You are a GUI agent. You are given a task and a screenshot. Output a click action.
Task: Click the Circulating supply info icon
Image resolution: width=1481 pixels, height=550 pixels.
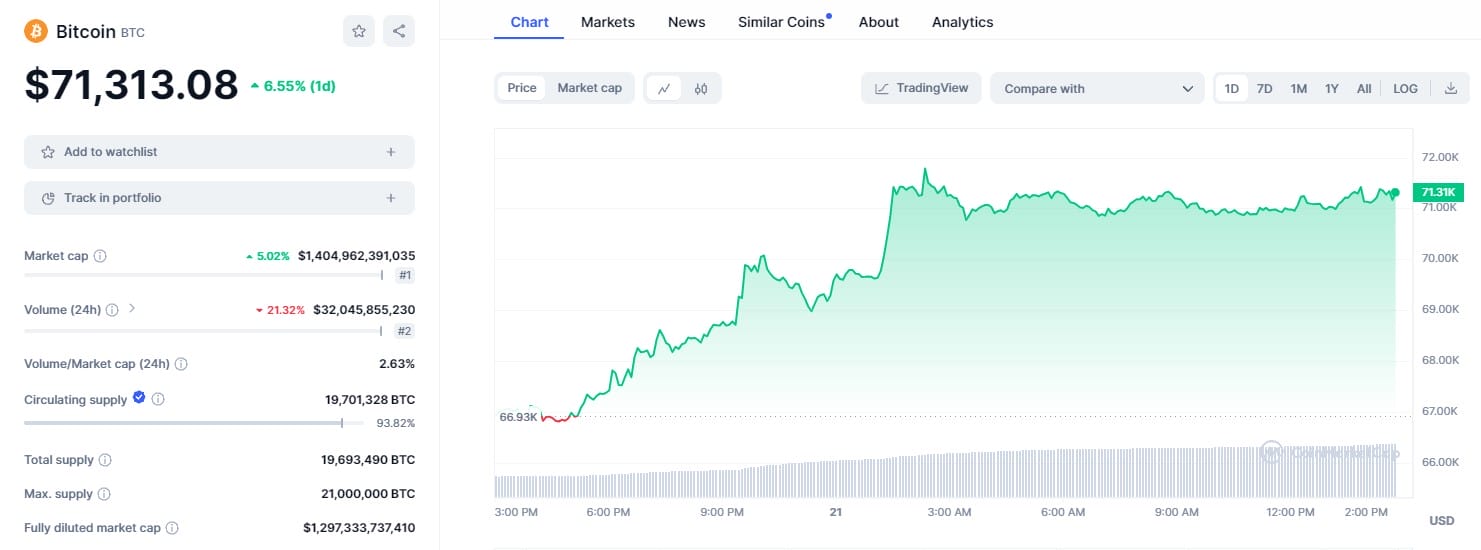pyautogui.click(x=158, y=400)
